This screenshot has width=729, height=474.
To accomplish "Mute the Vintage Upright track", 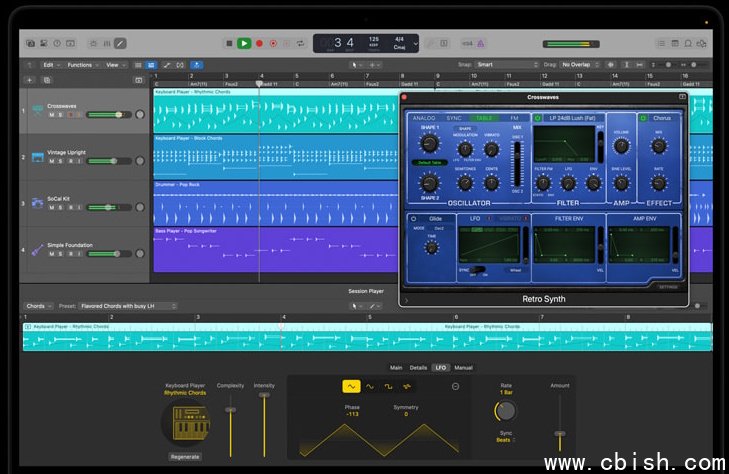I will (51, 161).
